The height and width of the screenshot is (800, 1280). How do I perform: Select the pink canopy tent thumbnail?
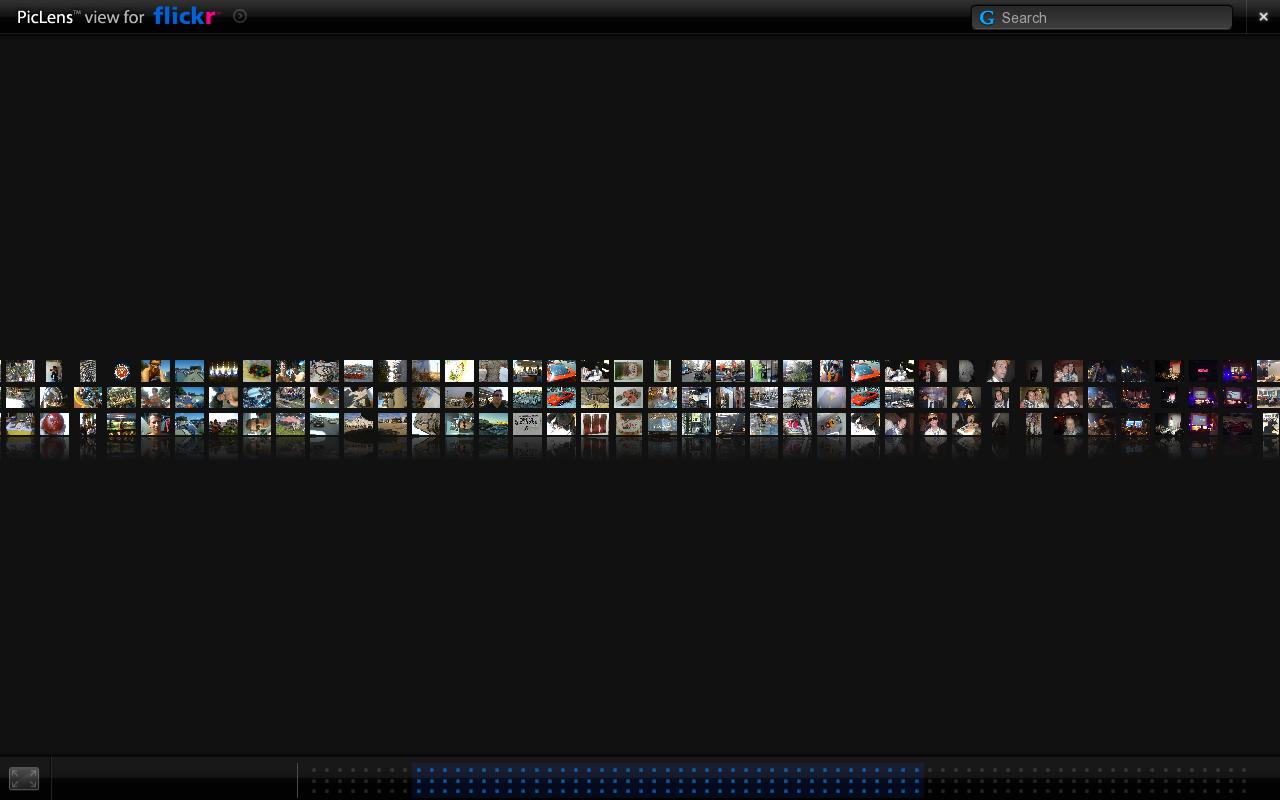coord(291,425)
